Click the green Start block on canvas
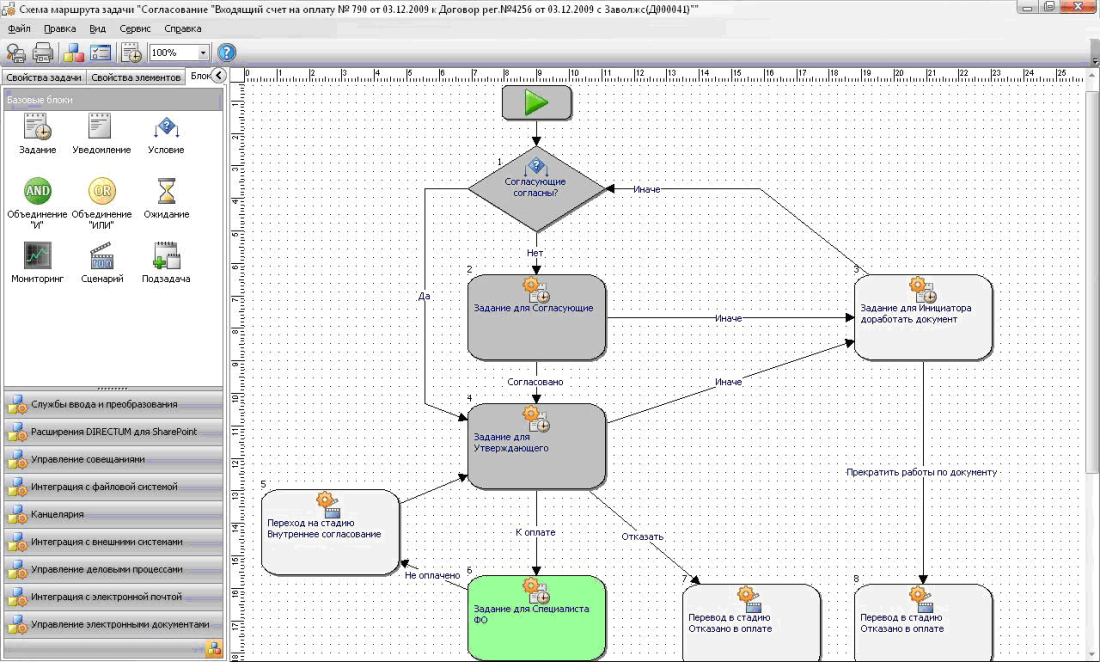Viewport: 1100px width, 662px height. pyautogui.click(x=537, y=102)
